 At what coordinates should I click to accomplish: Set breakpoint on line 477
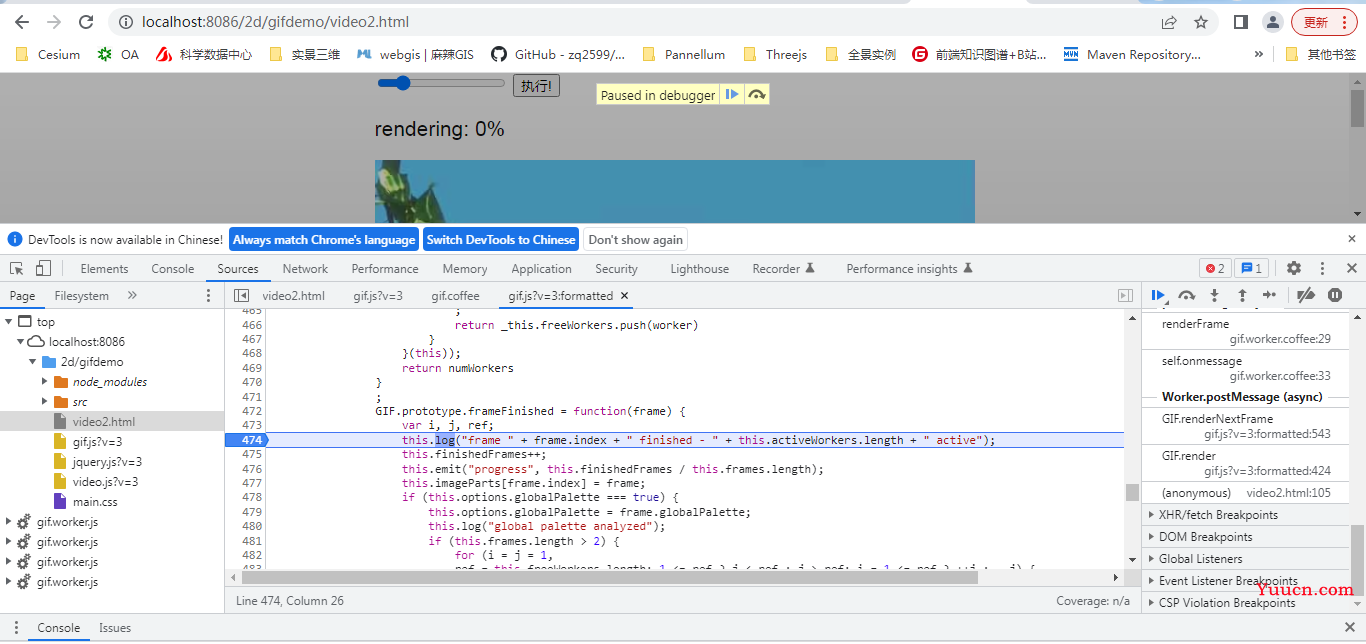[x=251, y=483]
